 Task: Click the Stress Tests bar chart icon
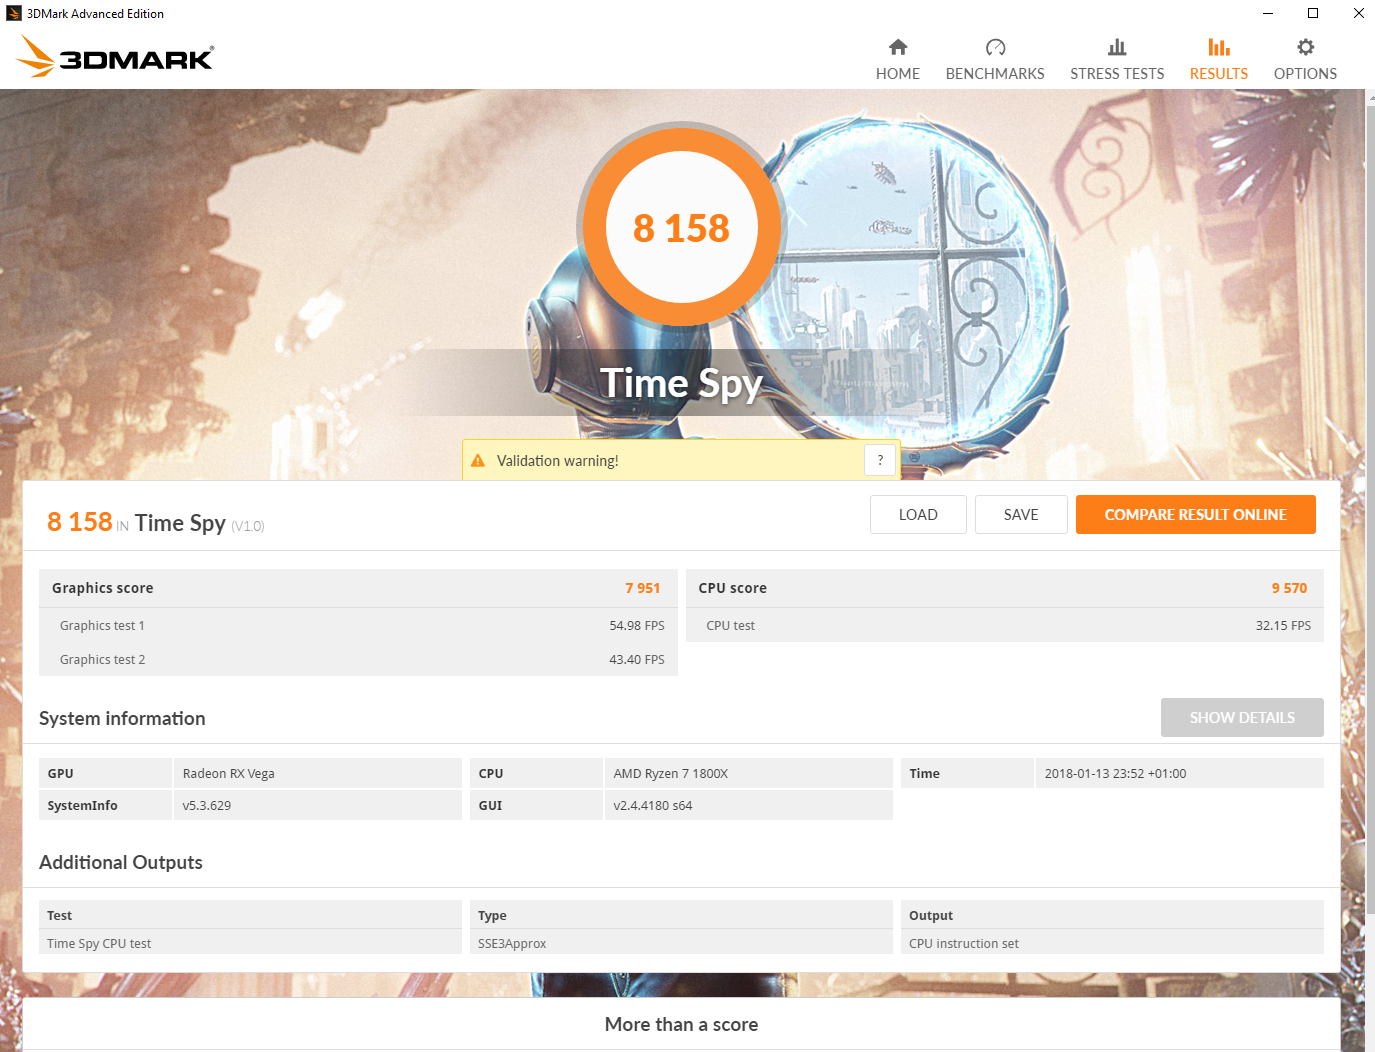(x=1117, y=47)
